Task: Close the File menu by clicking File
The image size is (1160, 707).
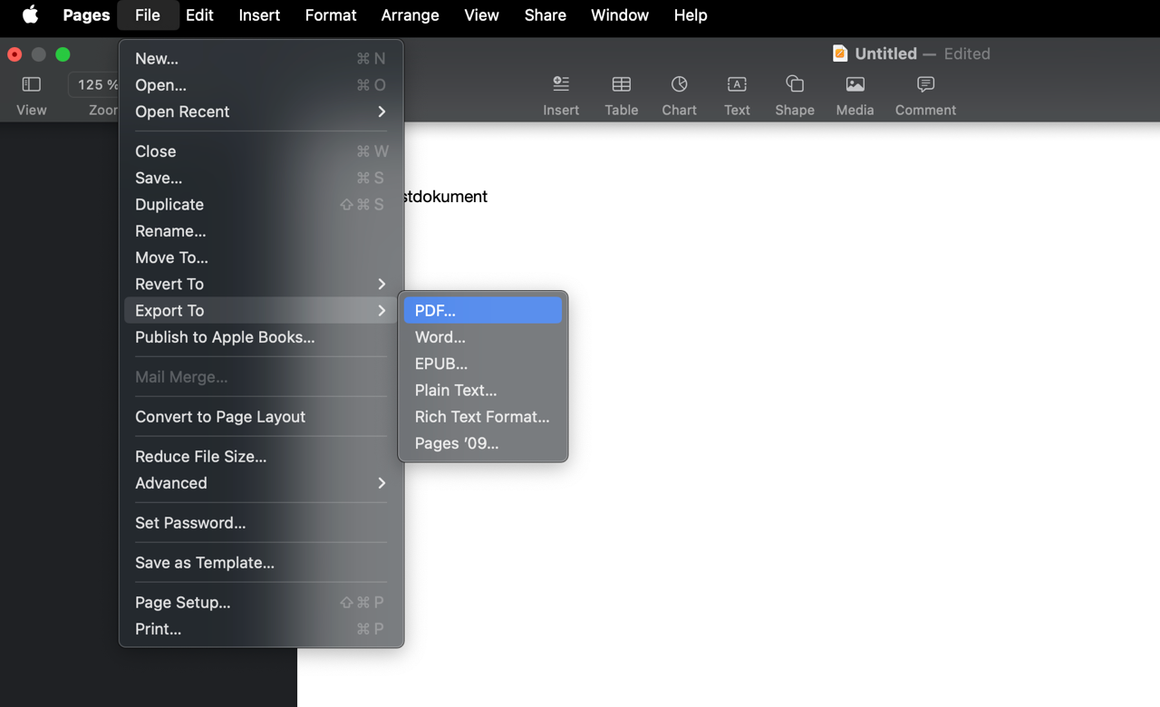Action: pyautogui.click(x=147, y=15)
